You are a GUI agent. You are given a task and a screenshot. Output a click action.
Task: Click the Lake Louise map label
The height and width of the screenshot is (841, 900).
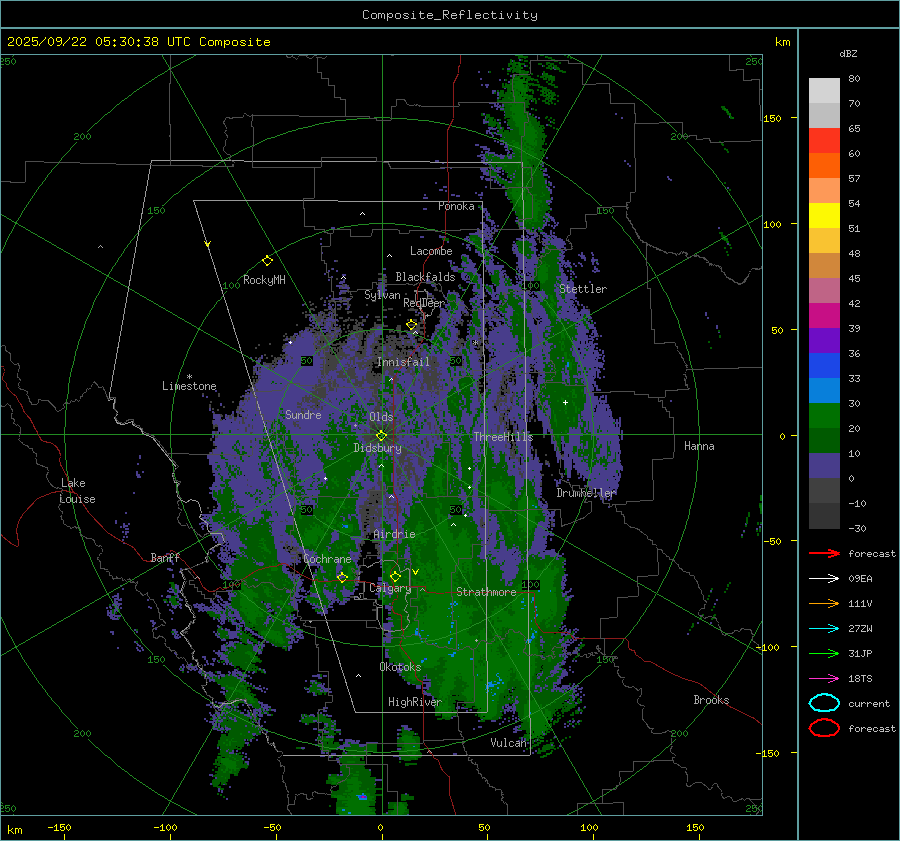pos(78,491)
